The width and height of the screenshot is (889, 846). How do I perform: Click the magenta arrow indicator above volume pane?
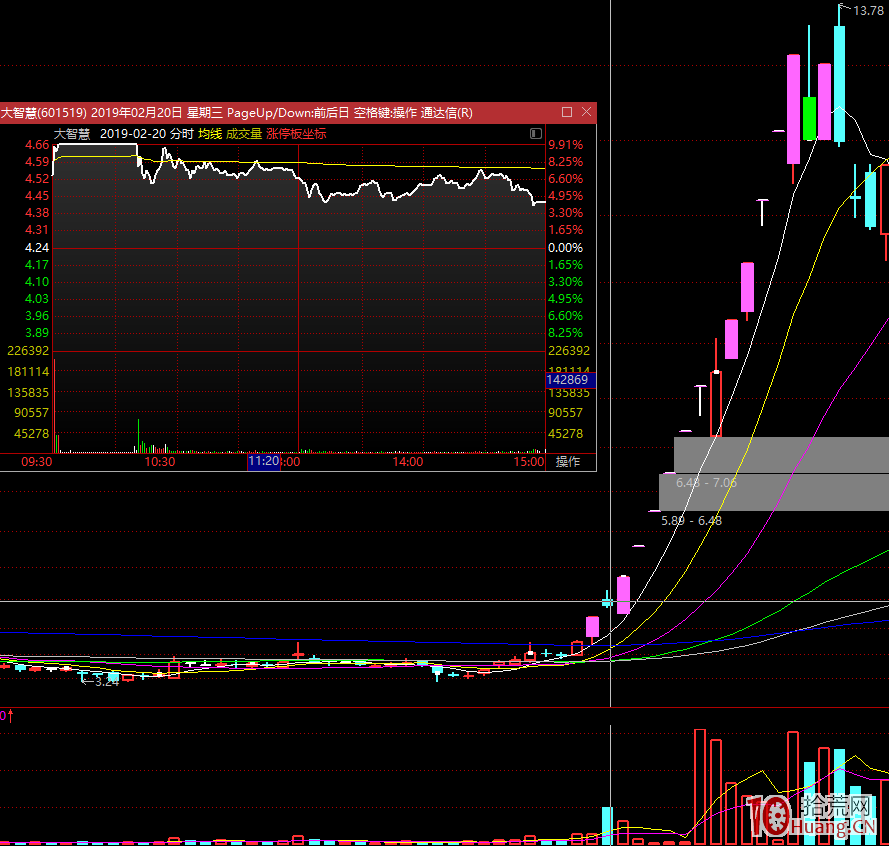pyautogui.click(x=7, y=716)
